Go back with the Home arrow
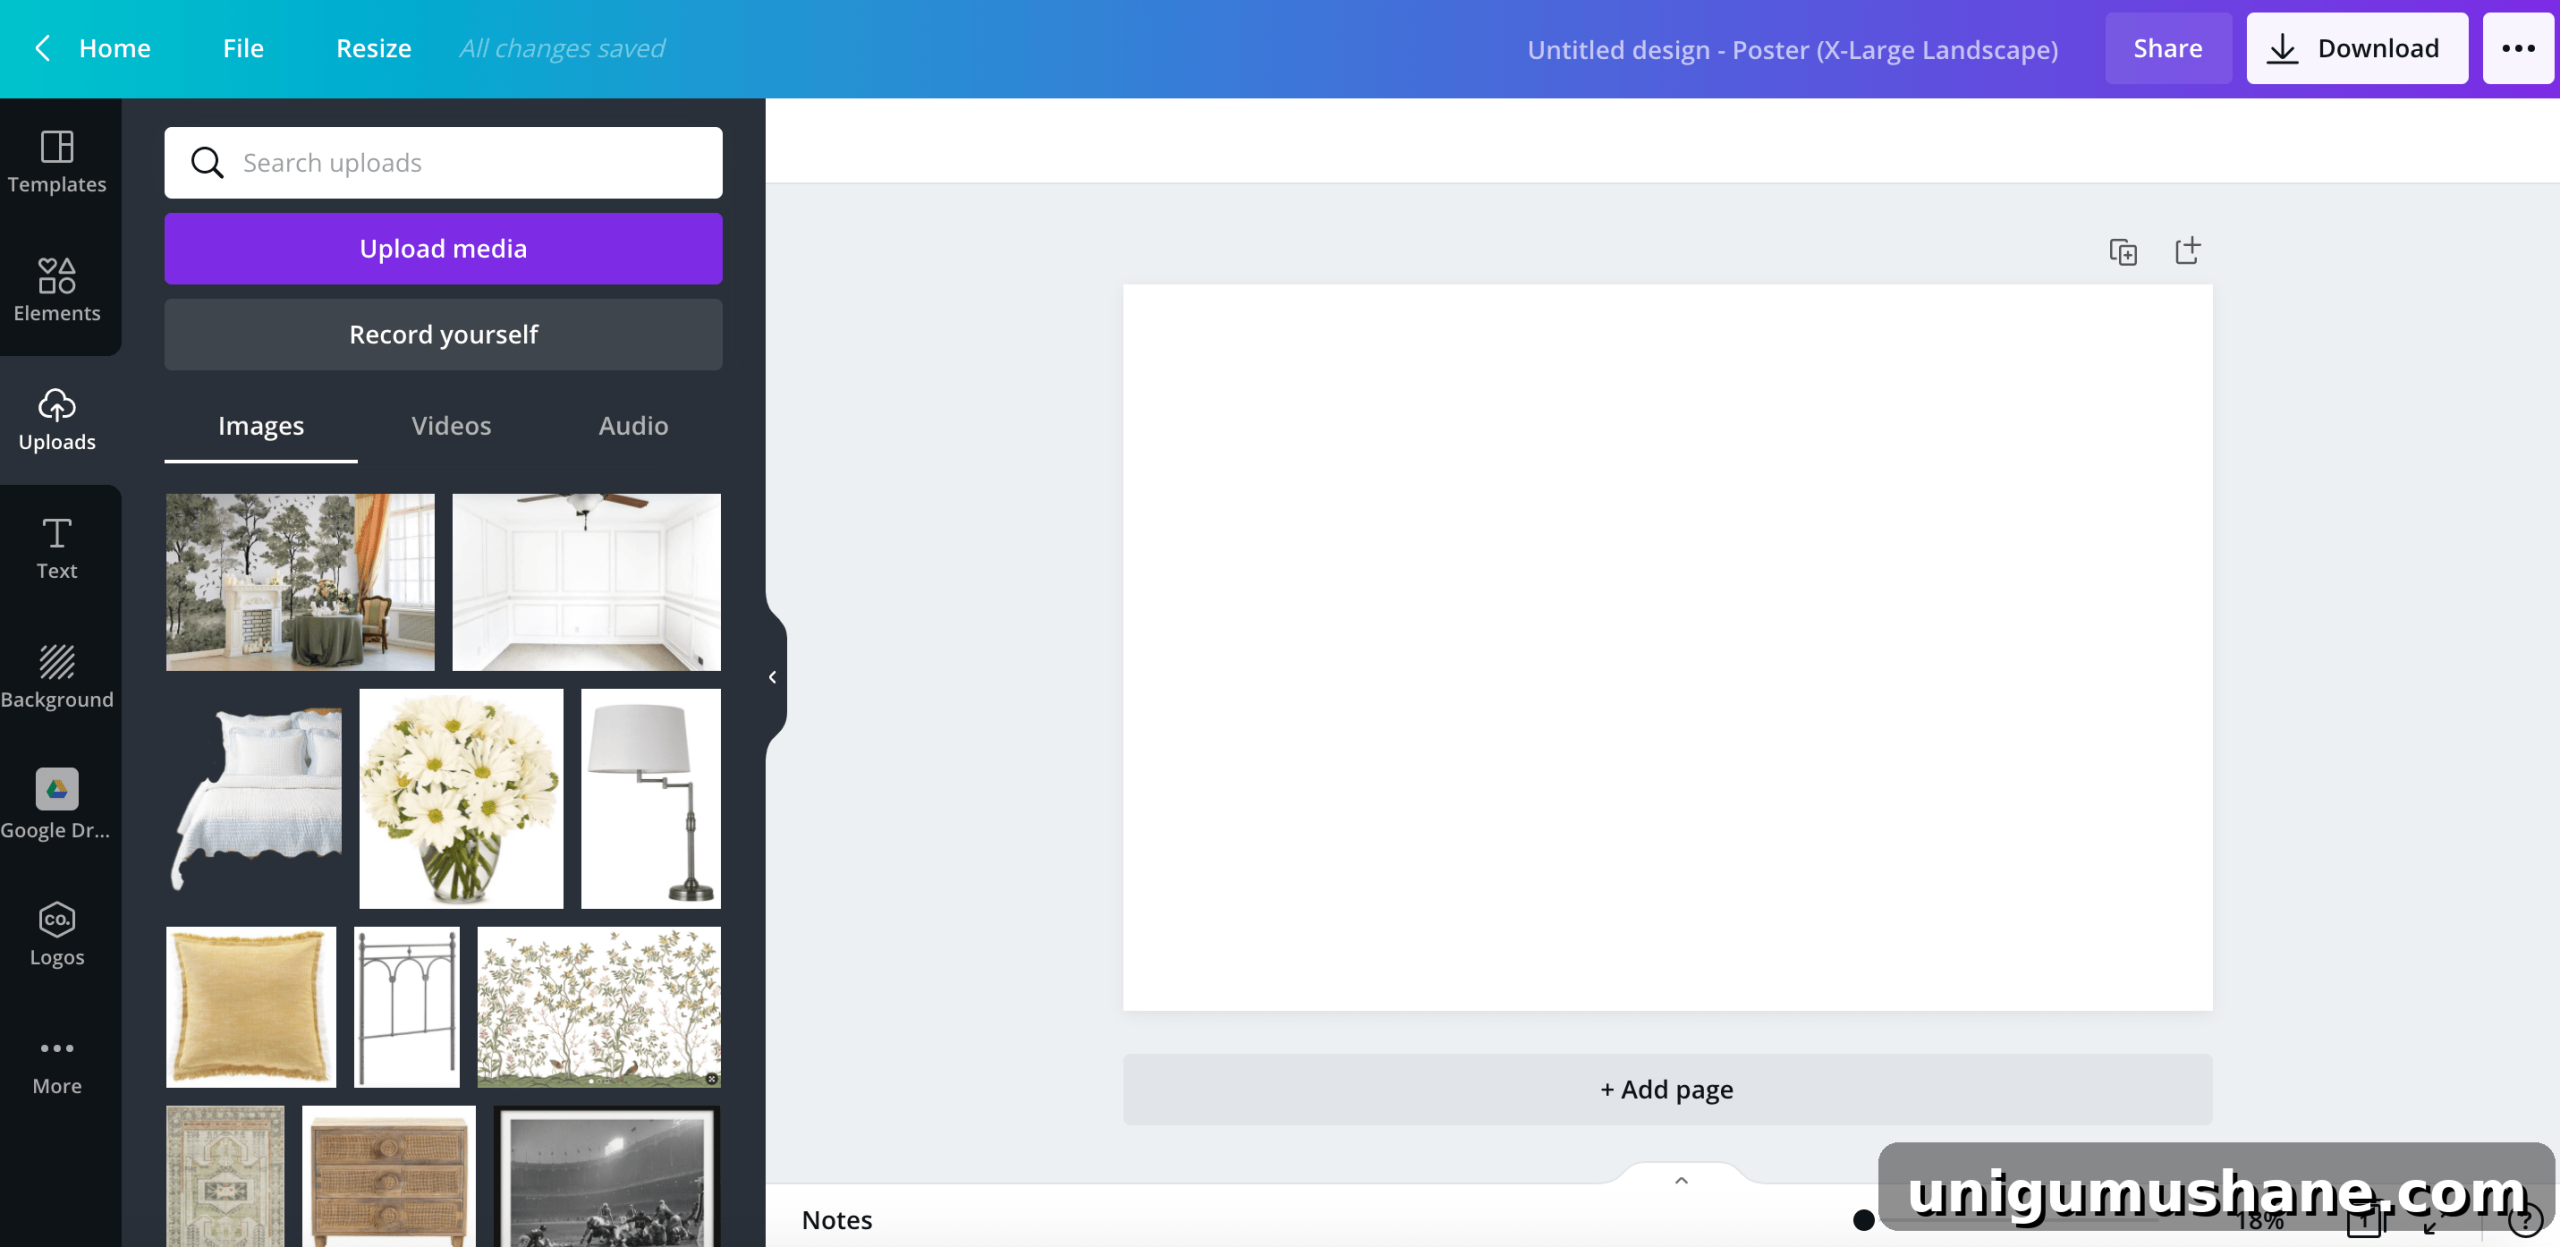Screen dimensions: 2560x1247 [x=42, y=48]
